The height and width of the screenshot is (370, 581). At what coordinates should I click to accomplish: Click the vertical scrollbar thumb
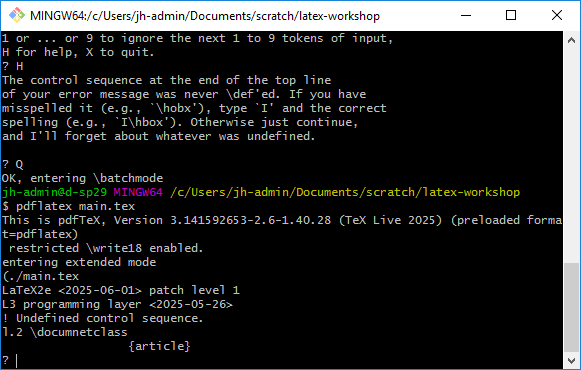point(571,307)
